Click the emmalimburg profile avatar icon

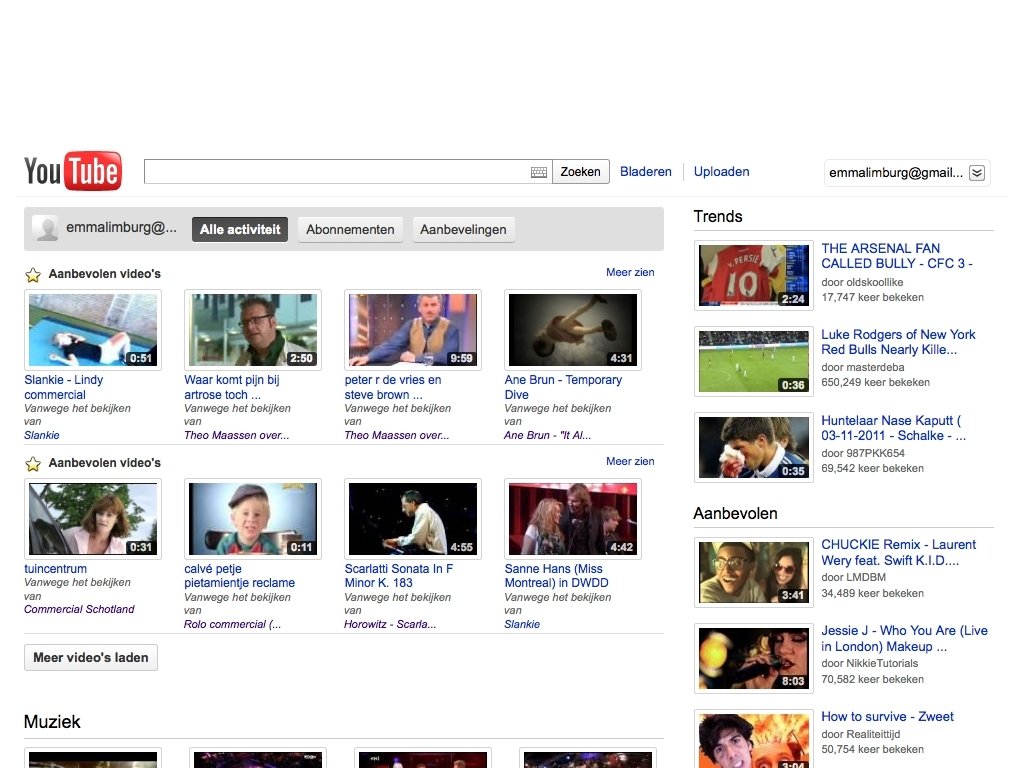pyautogui.click(x=46, y=229)
